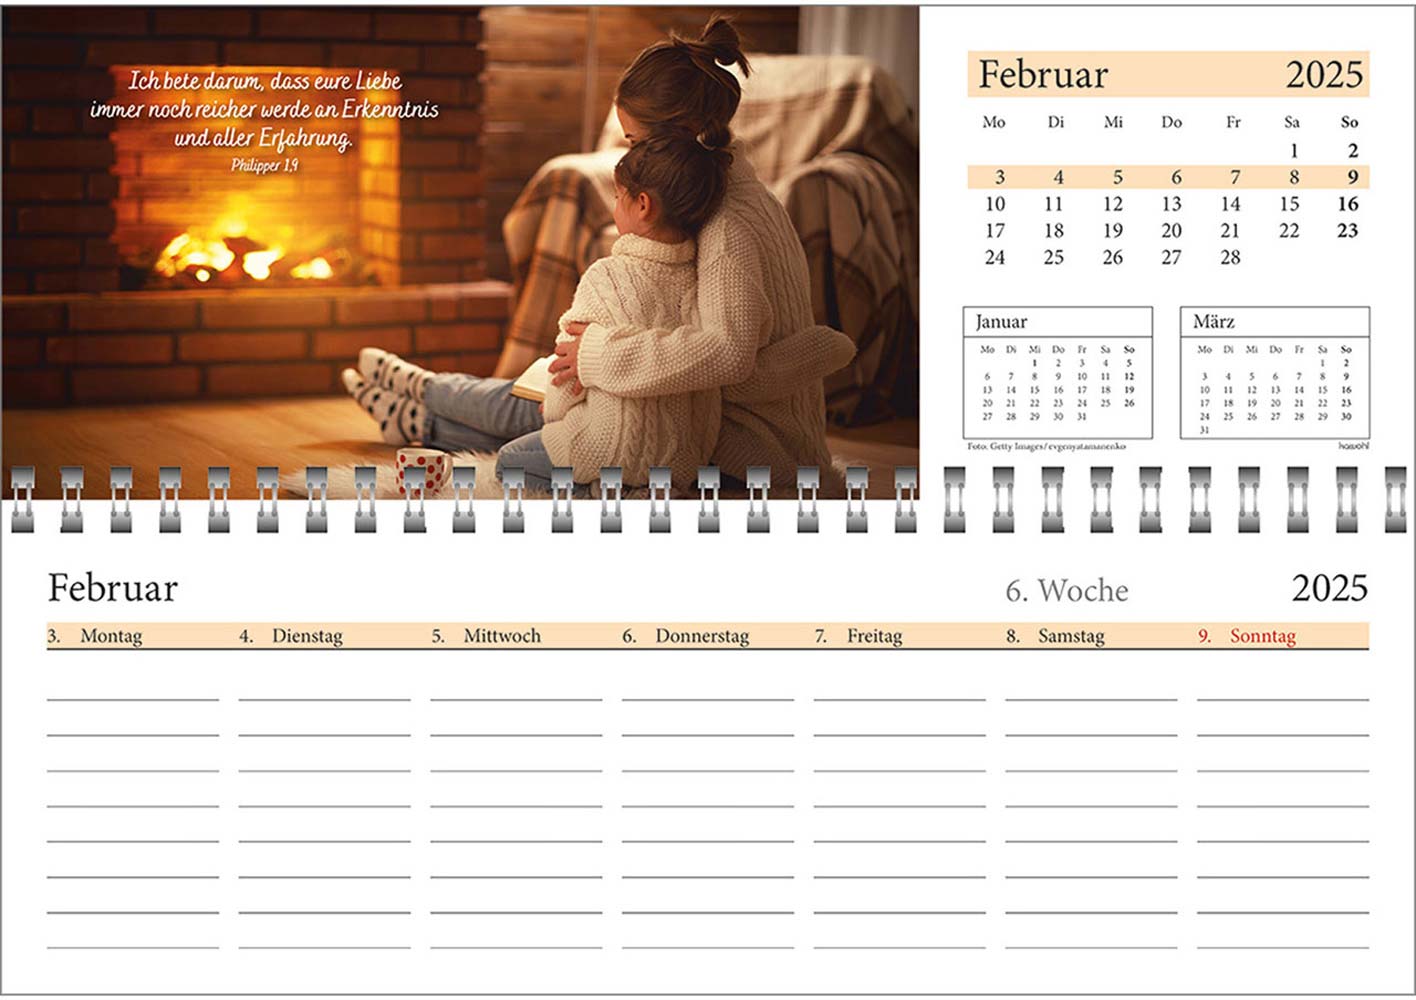Click date 2 in the large February grid
The height and width of the screenshot is (1000, 1416).
click(x=1353, y=151)
